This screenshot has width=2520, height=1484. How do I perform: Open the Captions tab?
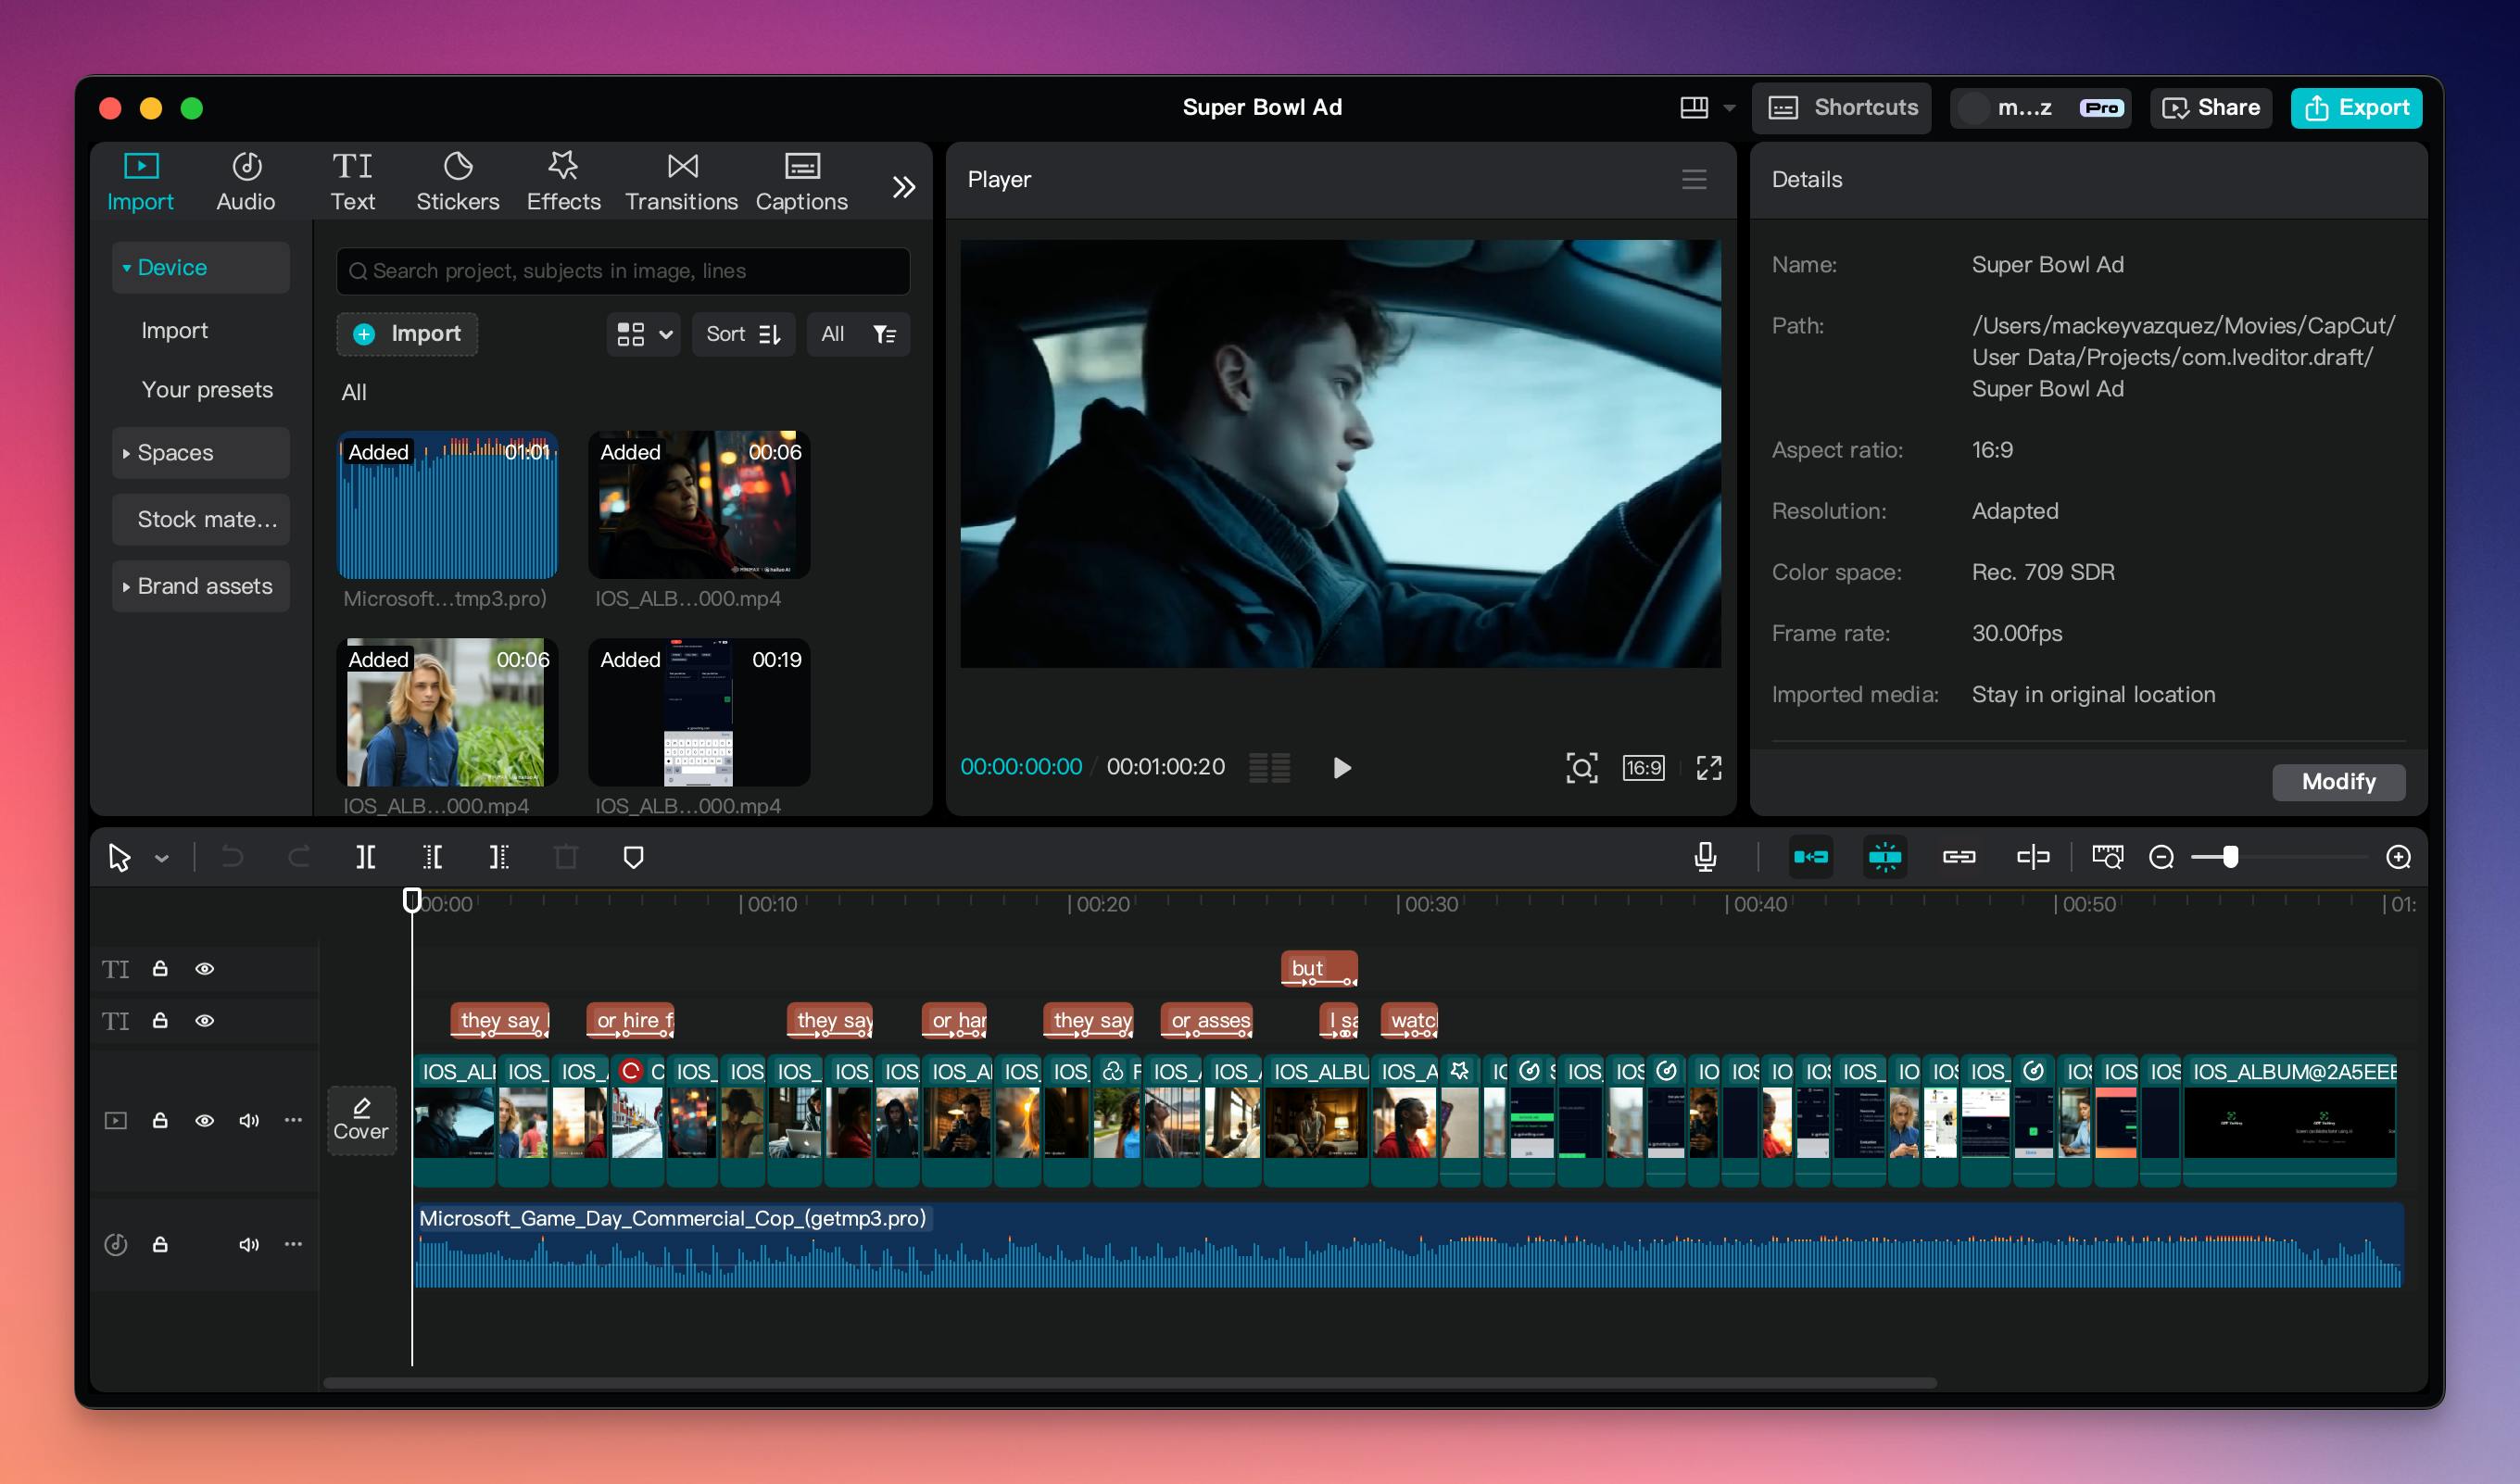pos(802,182)
